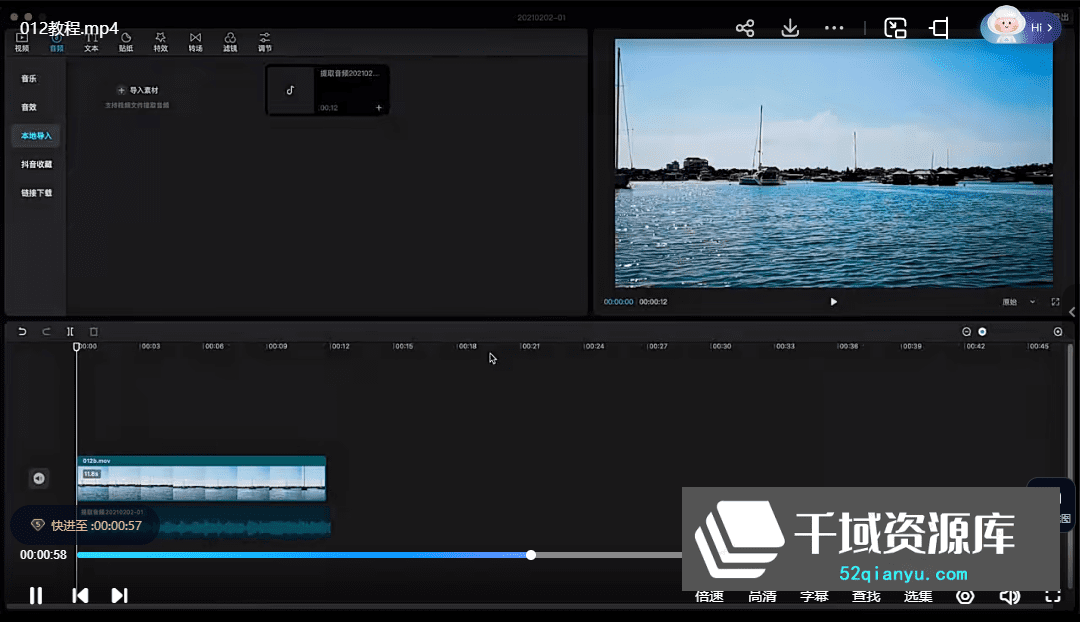Toggle fullscreen for the video player

[x=1053, y=597]
